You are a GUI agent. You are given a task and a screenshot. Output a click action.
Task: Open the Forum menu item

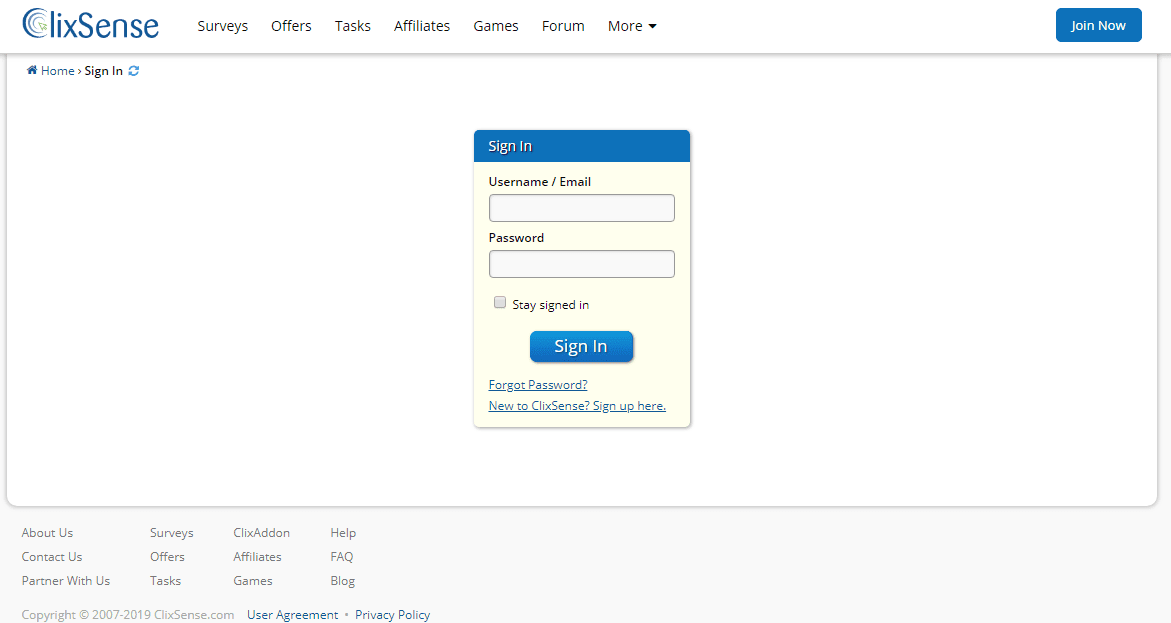(x=562, y=26)
